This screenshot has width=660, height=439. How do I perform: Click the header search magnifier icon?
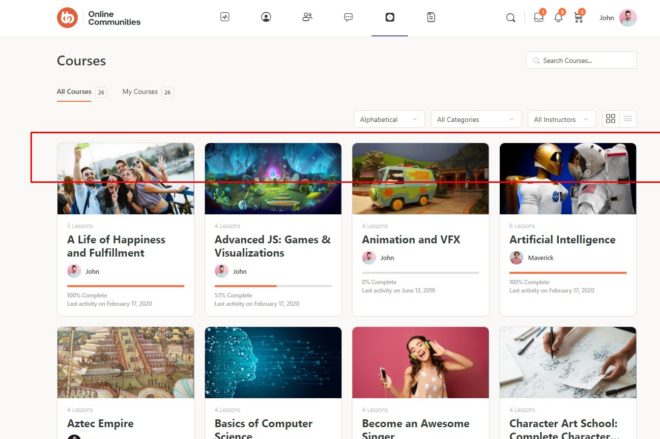coord(511,18)
